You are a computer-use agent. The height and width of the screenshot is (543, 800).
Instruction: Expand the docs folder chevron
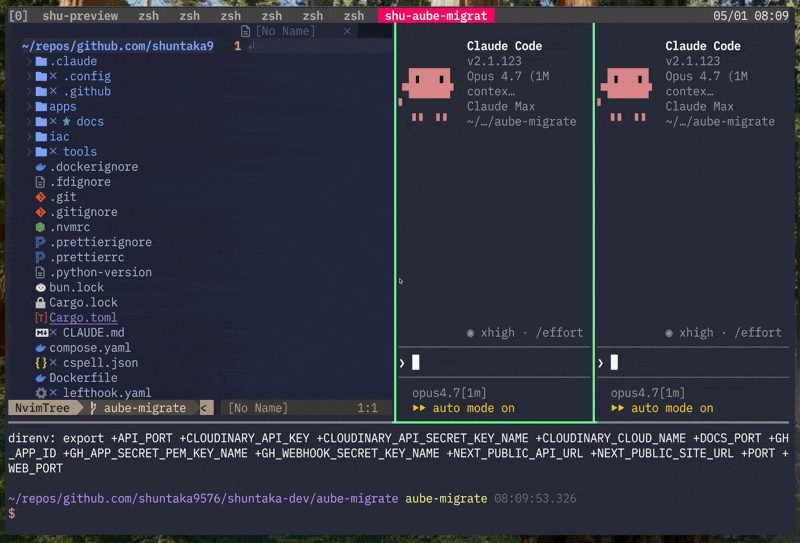pyautogui.click(x=29, y=121)
